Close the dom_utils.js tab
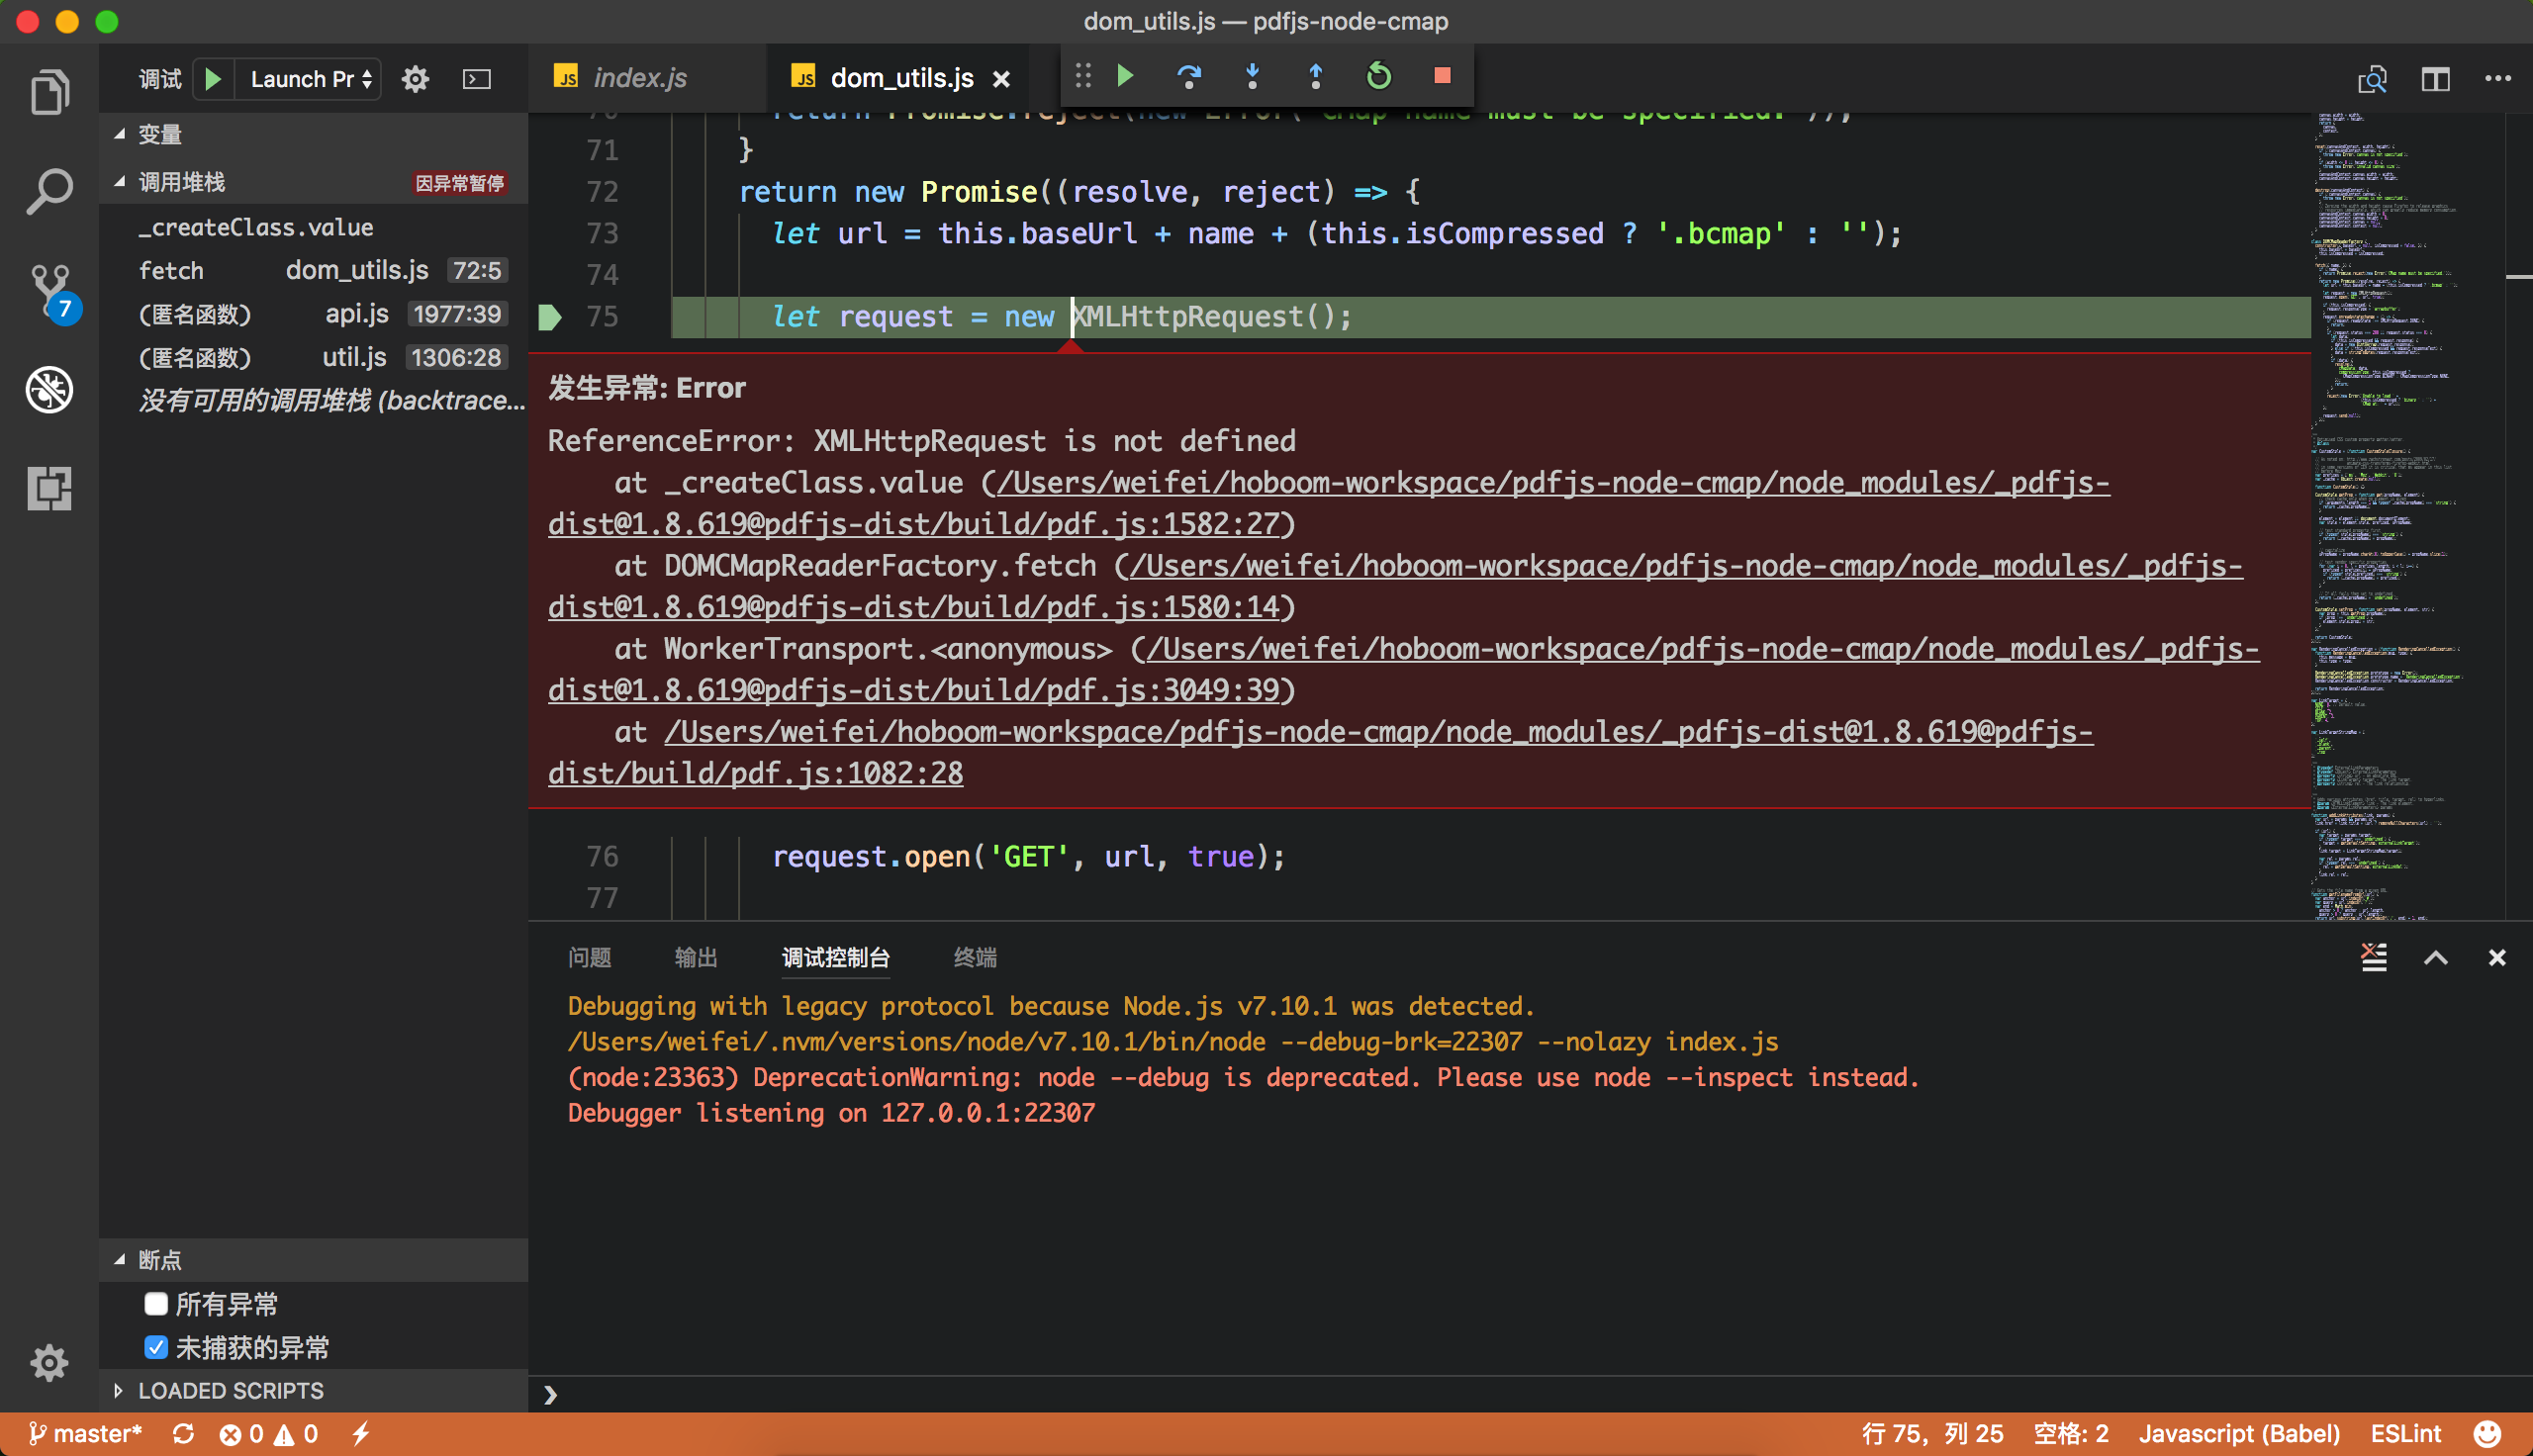Viewport: 2533px width, 1456px height. click(1001, 78)
